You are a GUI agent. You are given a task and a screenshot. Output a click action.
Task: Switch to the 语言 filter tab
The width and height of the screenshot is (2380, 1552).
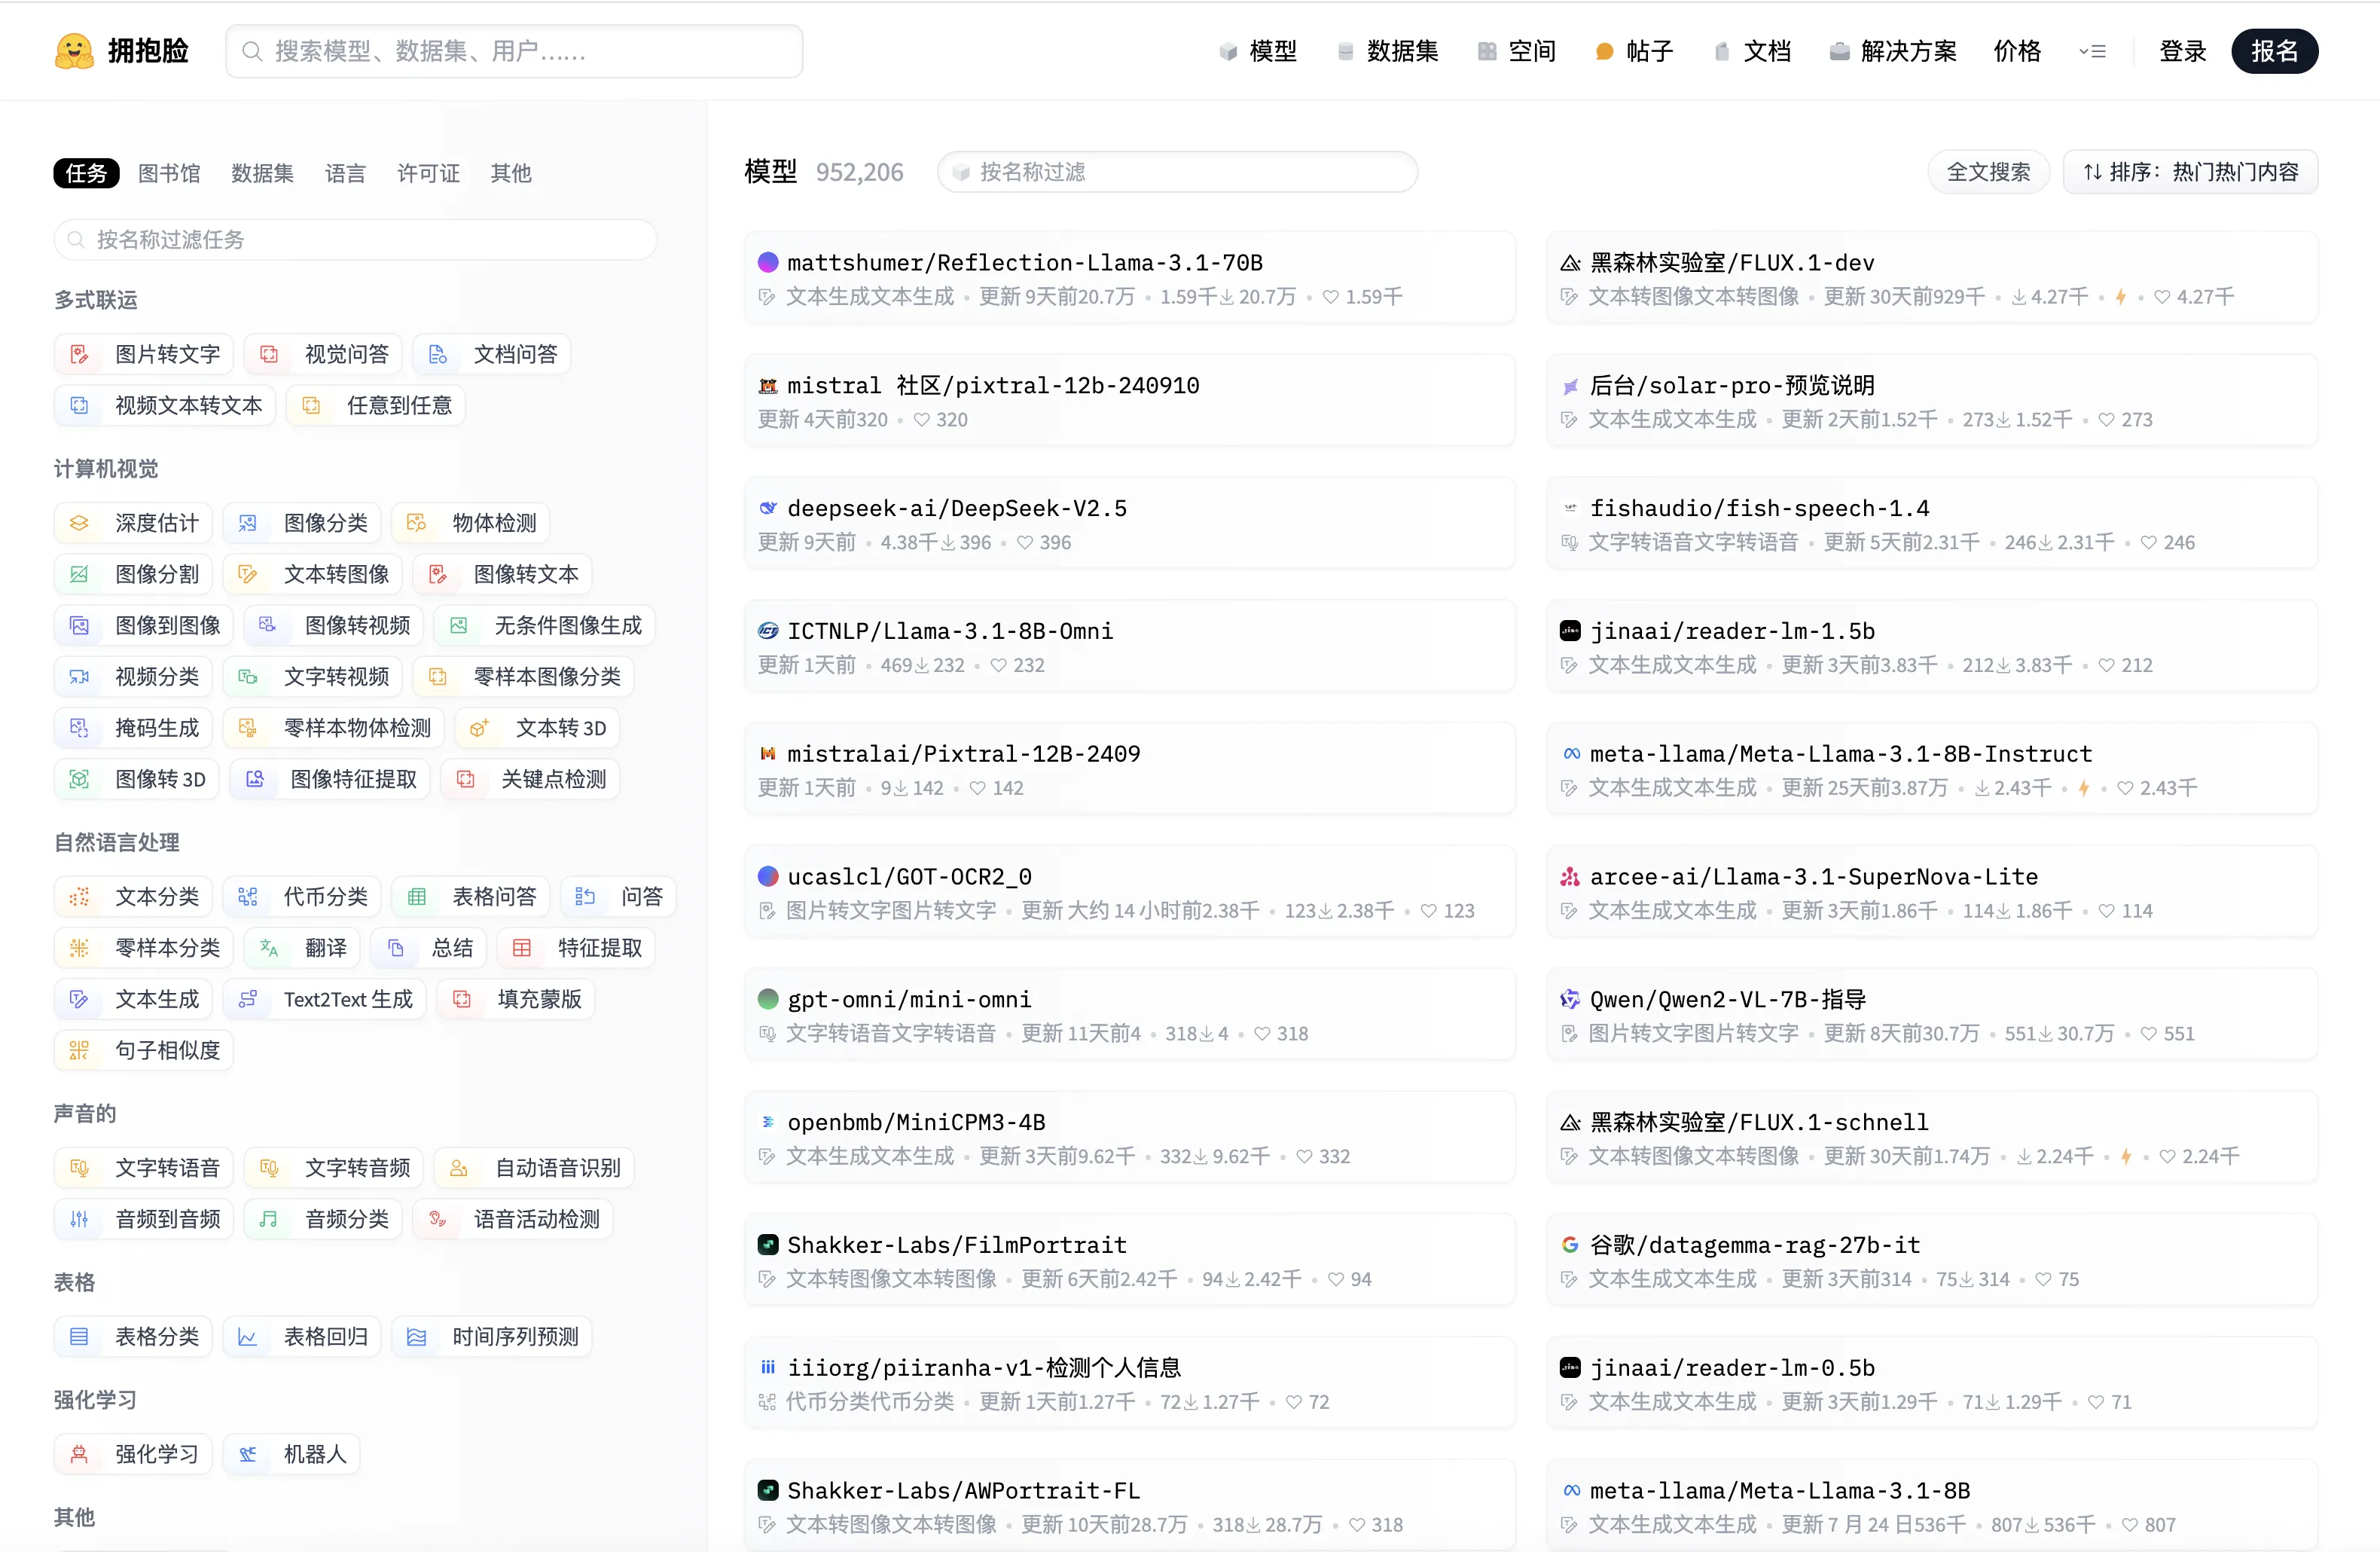click(x=345, y=173)
